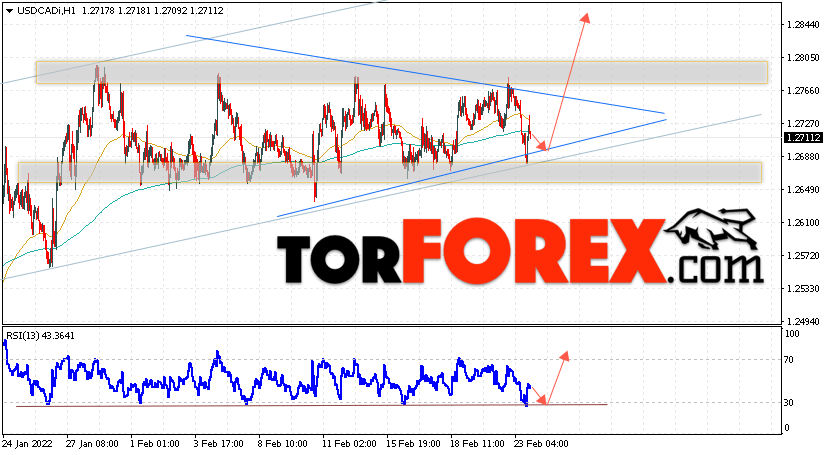Click the 1.25720 price axis label

pyautogui.click(x=803, y=256)
